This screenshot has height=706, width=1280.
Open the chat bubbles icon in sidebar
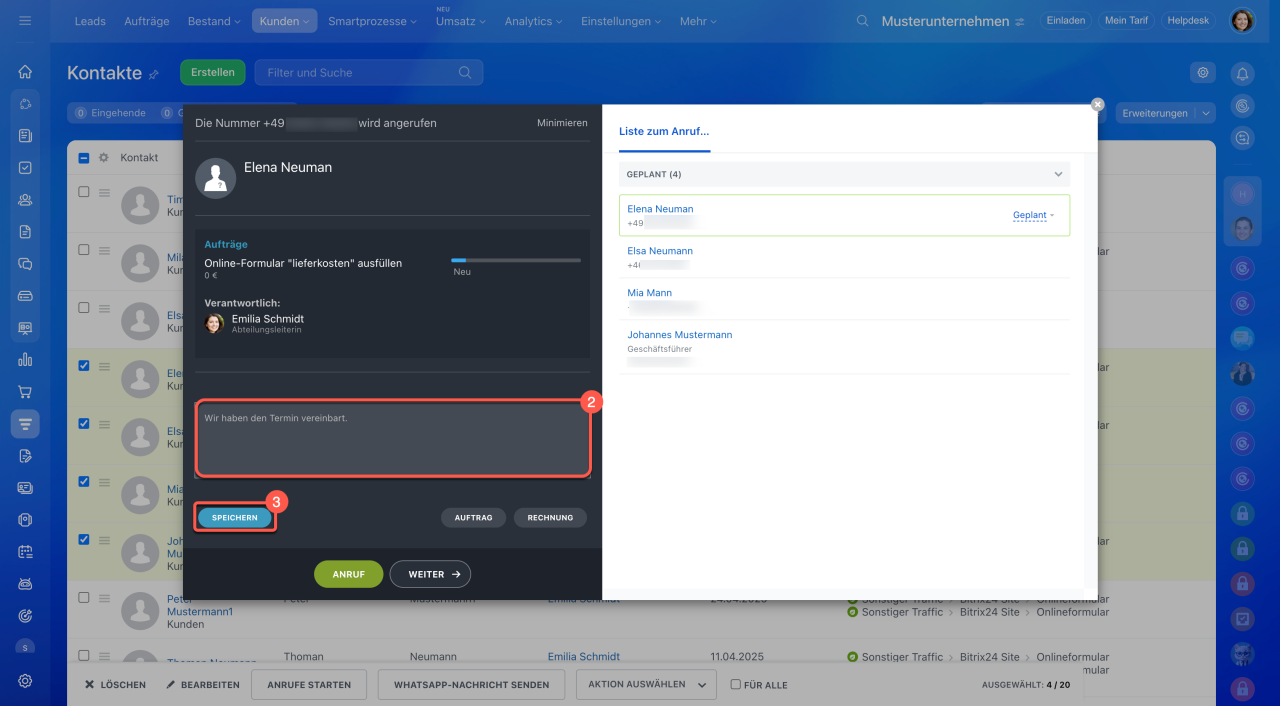click(25, 264)
